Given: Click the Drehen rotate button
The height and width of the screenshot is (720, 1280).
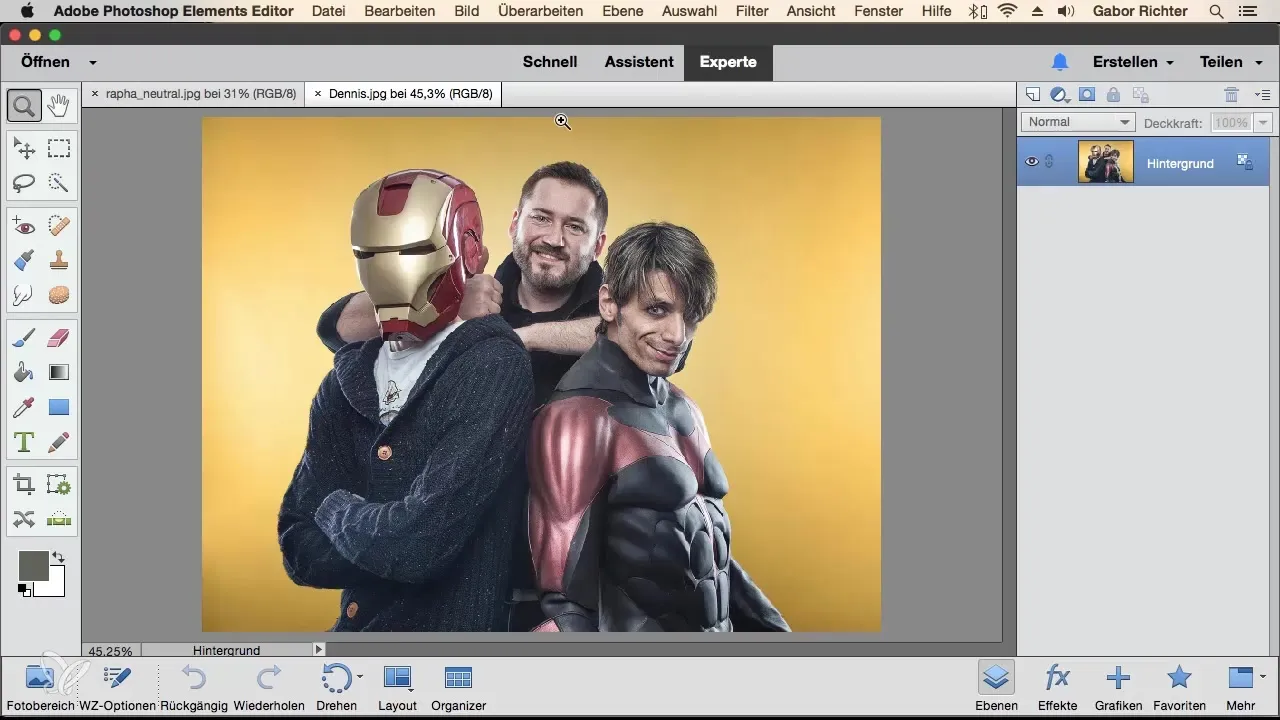Looking at the screenshot, I should (x=337, y=687).
